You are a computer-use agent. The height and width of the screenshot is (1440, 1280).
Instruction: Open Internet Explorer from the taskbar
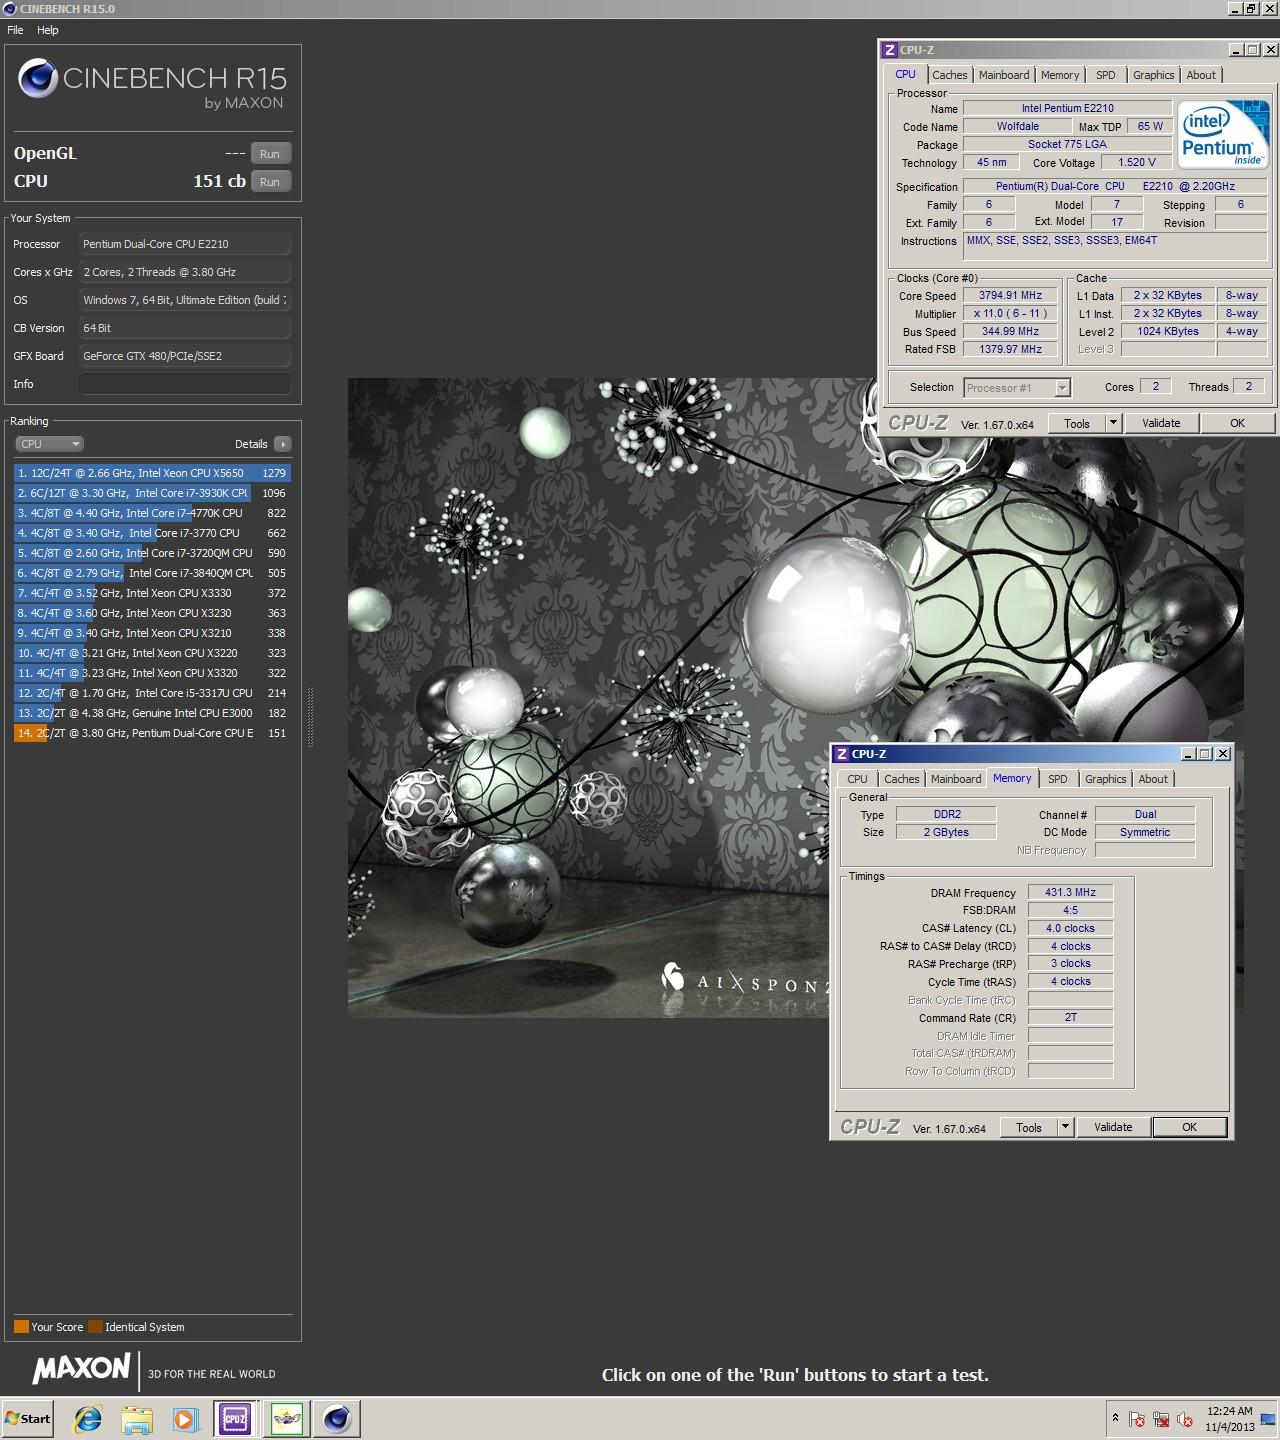pyautogui.click(x=89, y=1418)
